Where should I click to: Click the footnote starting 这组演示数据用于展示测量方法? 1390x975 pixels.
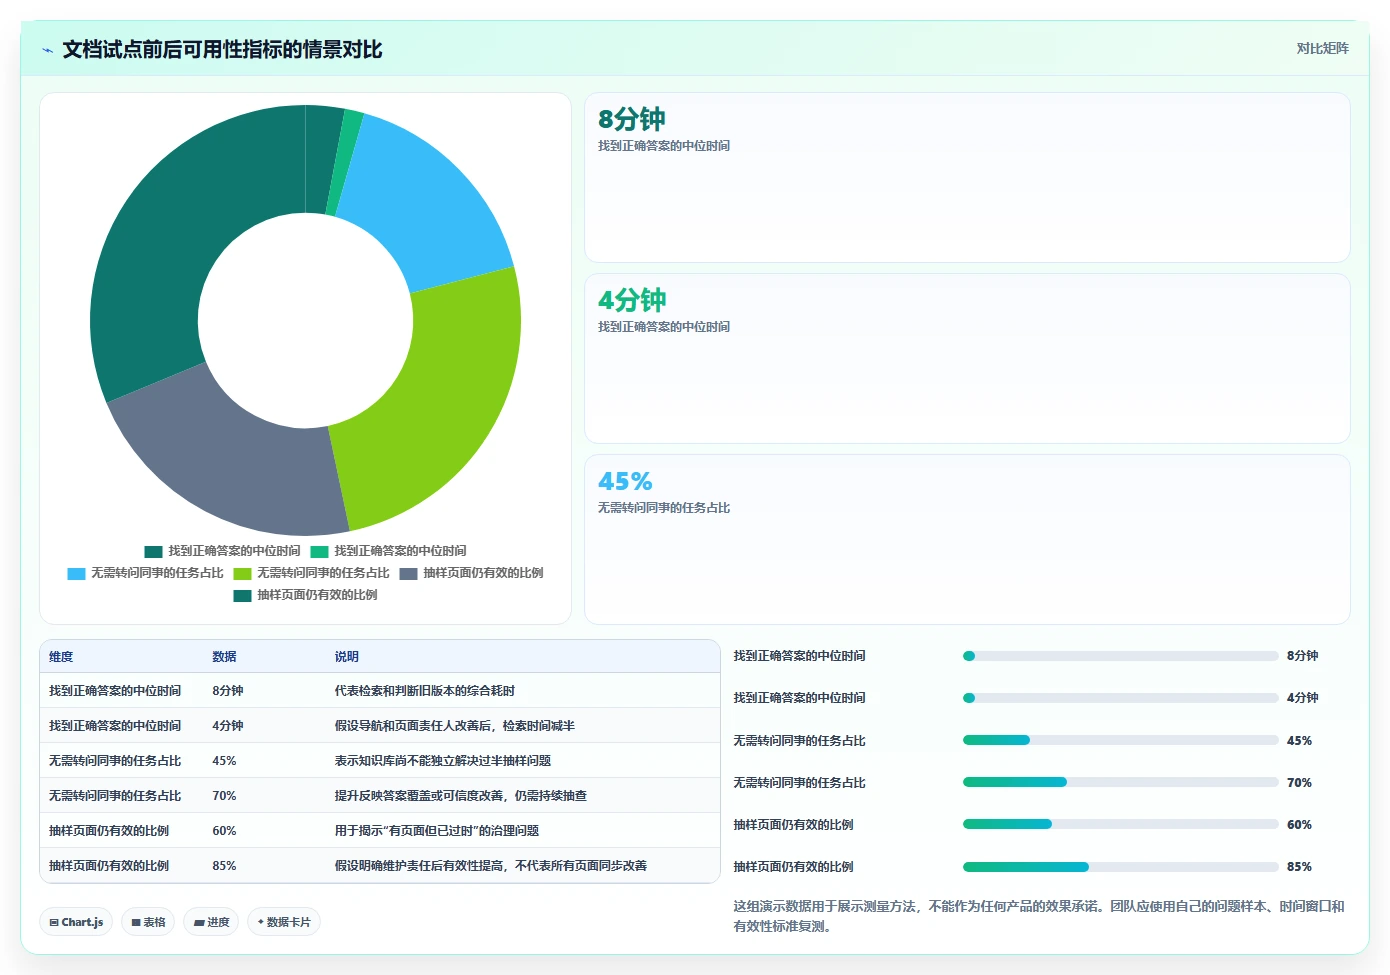point(1039,916)
